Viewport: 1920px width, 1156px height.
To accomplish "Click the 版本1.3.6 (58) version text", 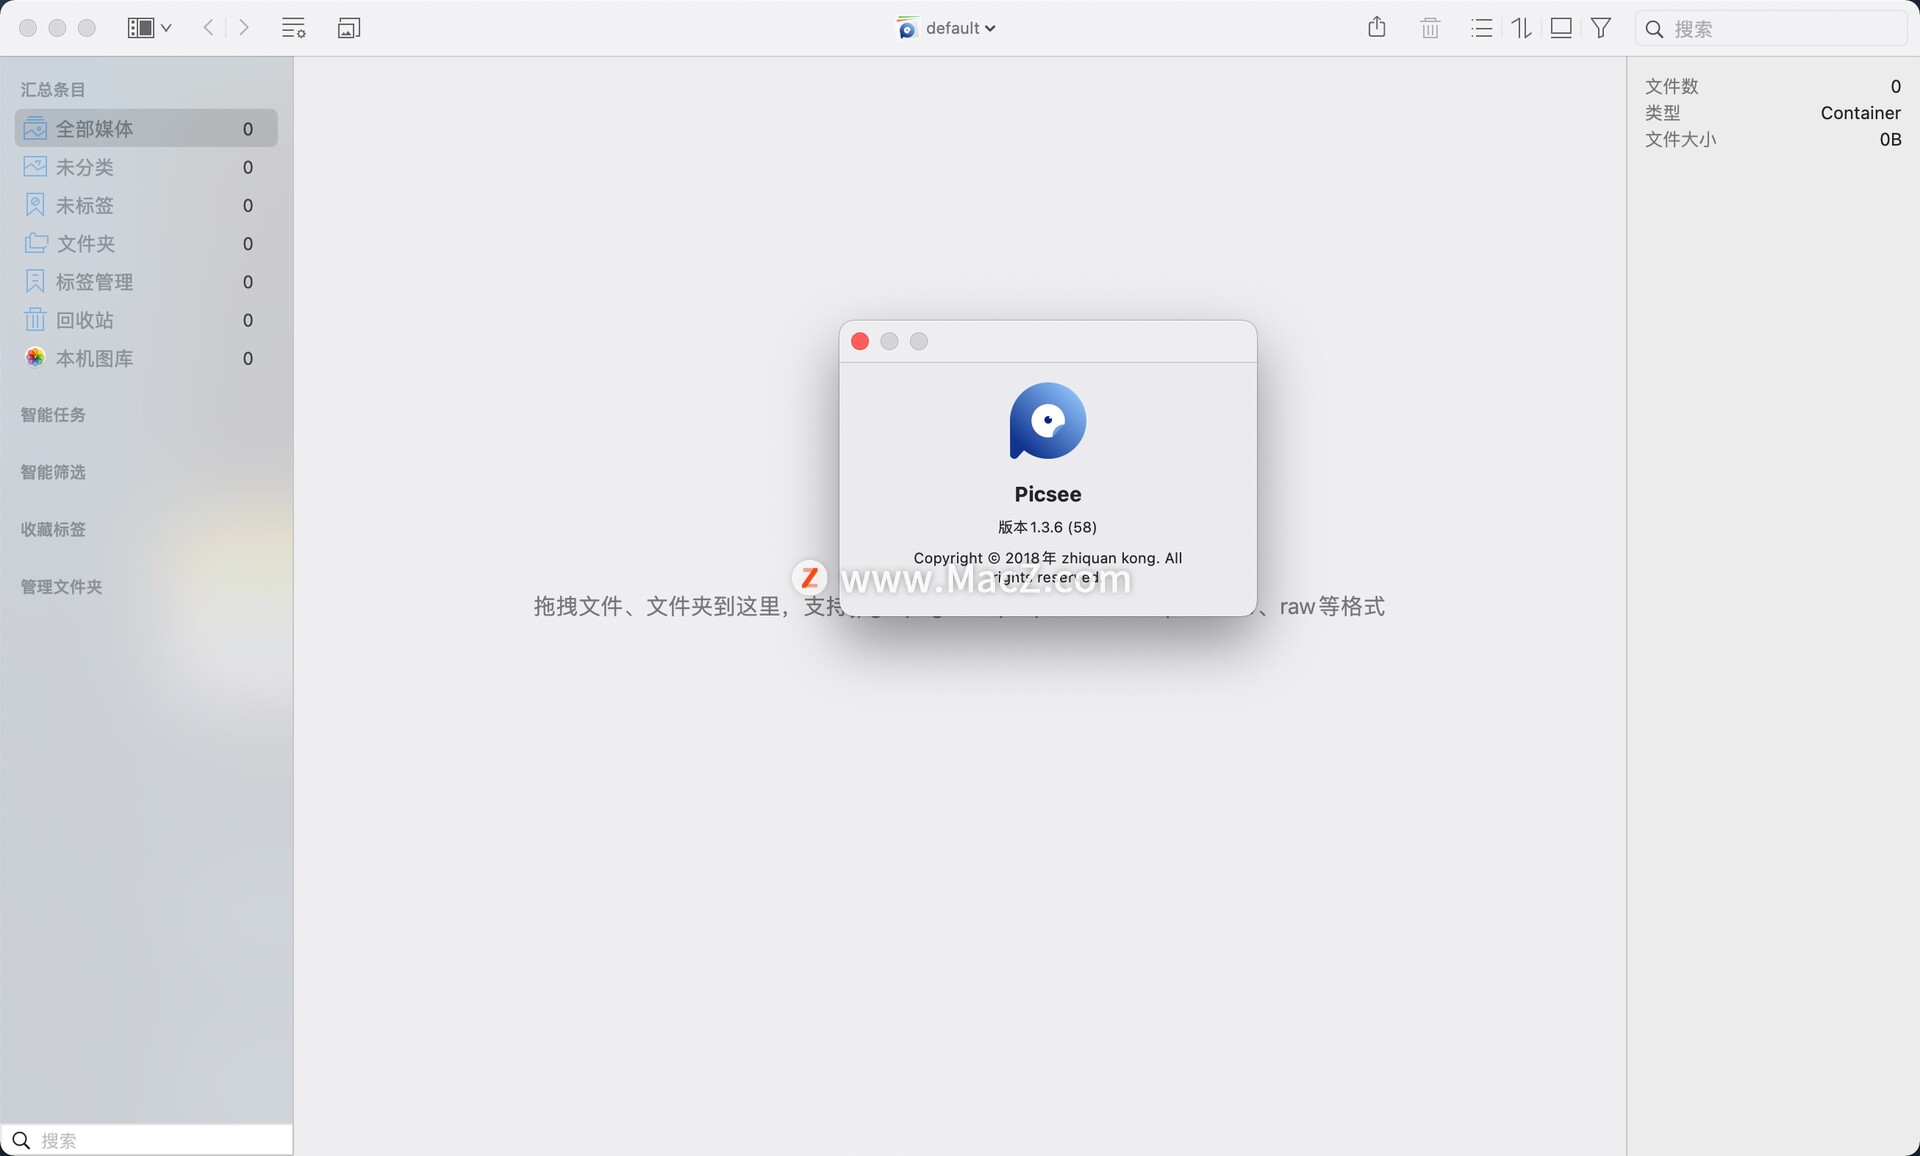I will tap(1047, 527).
